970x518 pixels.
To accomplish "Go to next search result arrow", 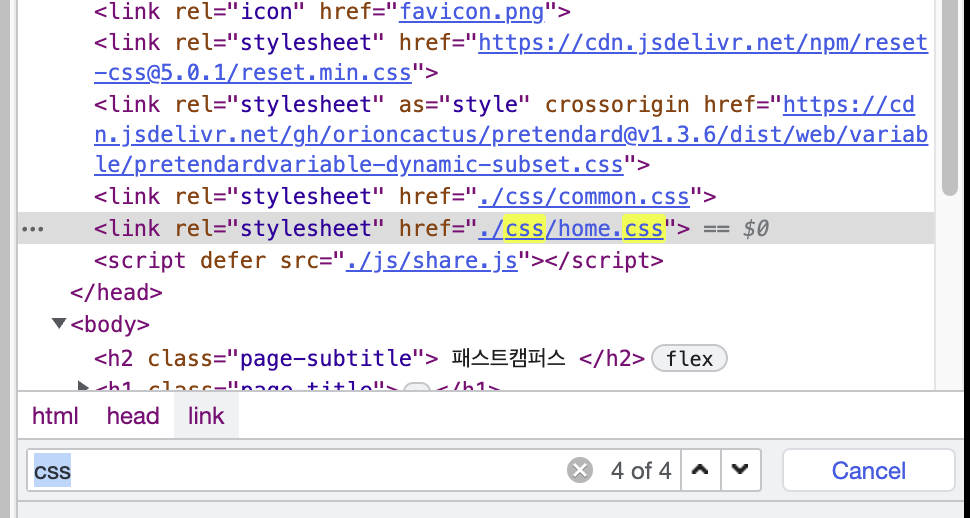I will 740,470.
